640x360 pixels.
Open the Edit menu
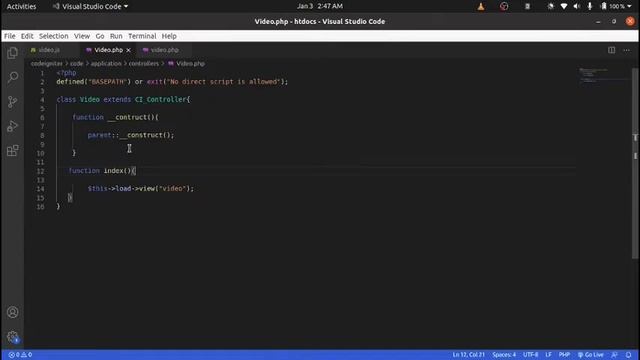27,36
